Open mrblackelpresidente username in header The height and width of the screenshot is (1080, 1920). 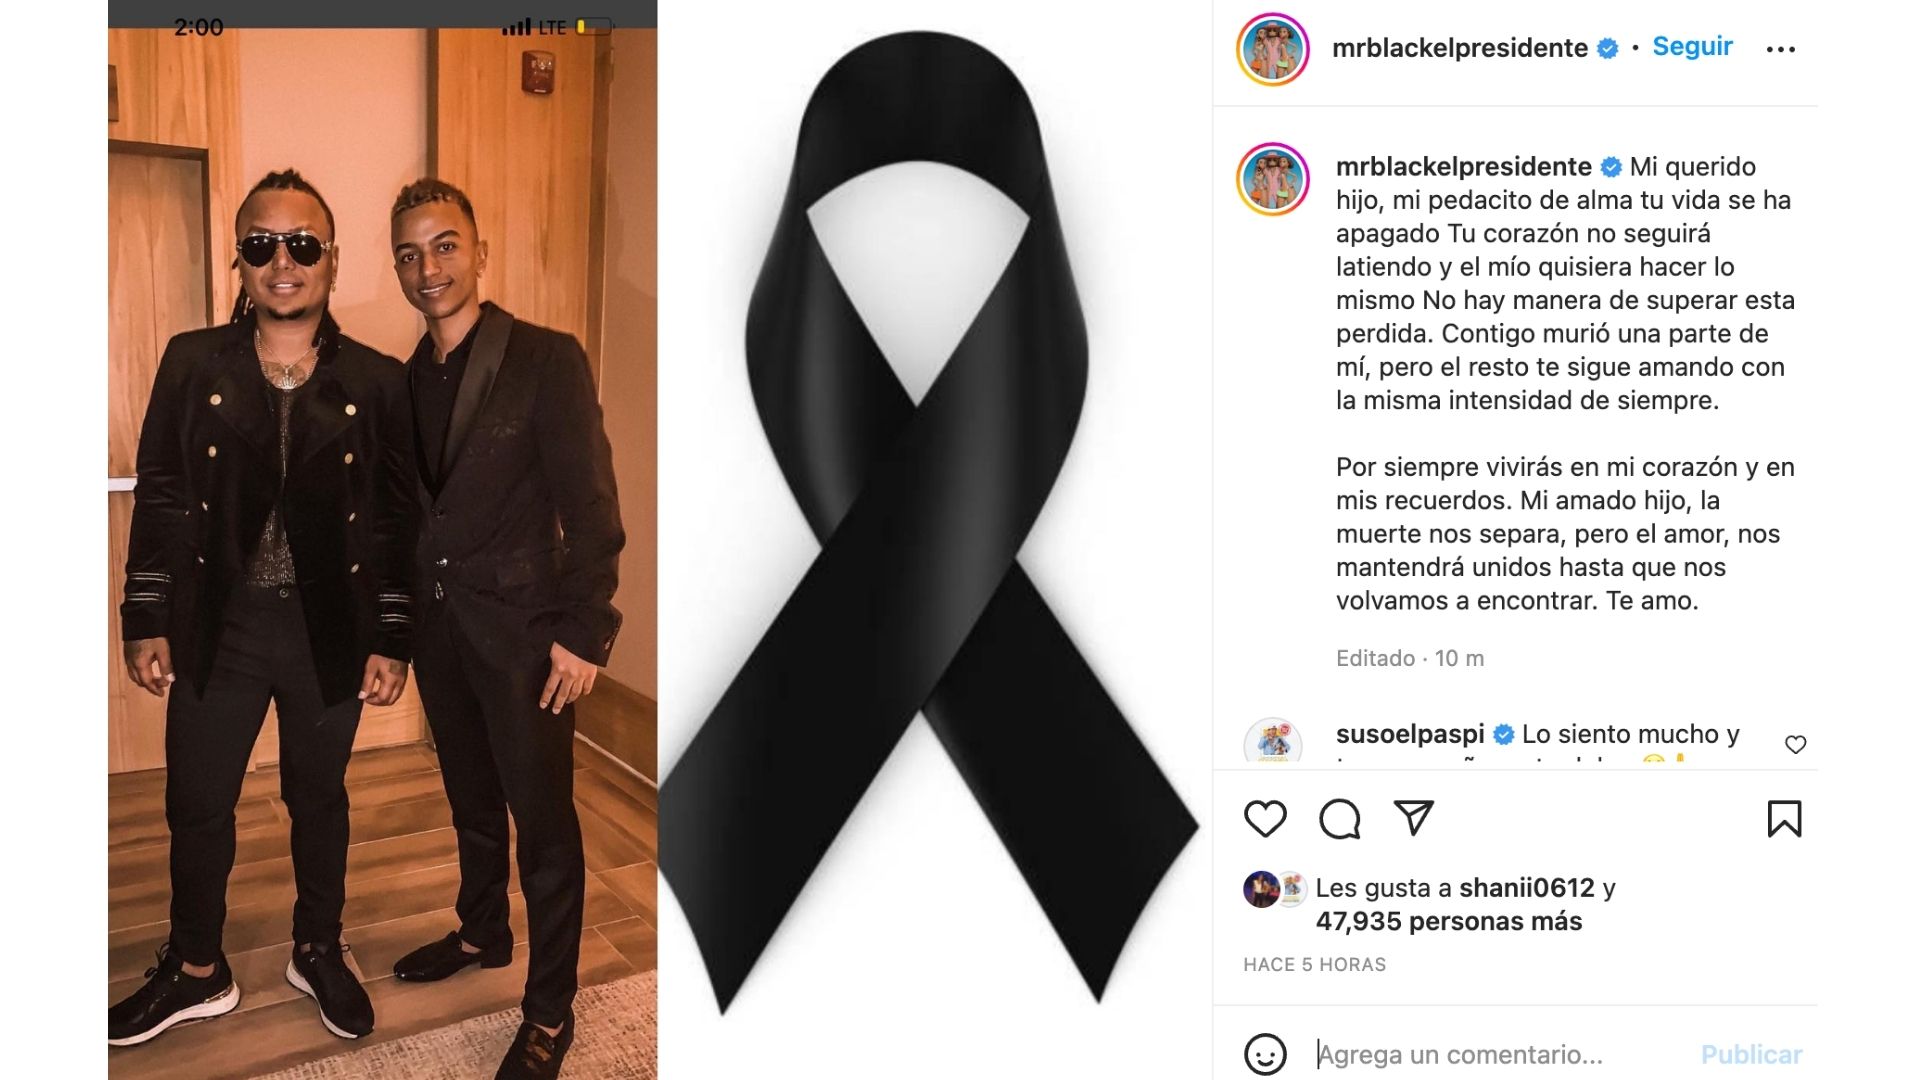1460,48
